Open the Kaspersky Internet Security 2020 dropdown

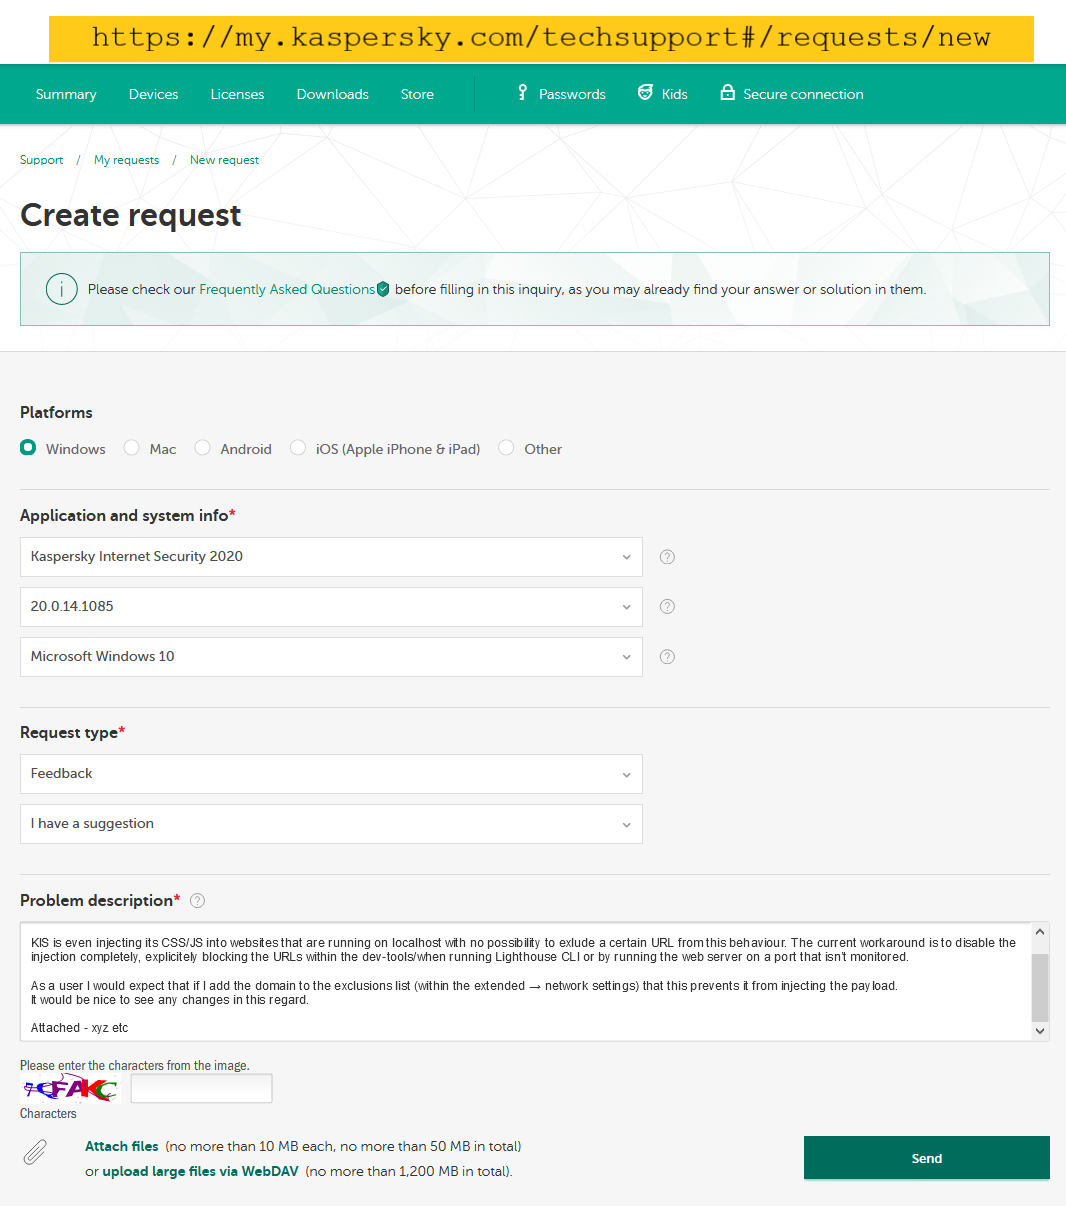pyautogui.click(x=331, y=557)
